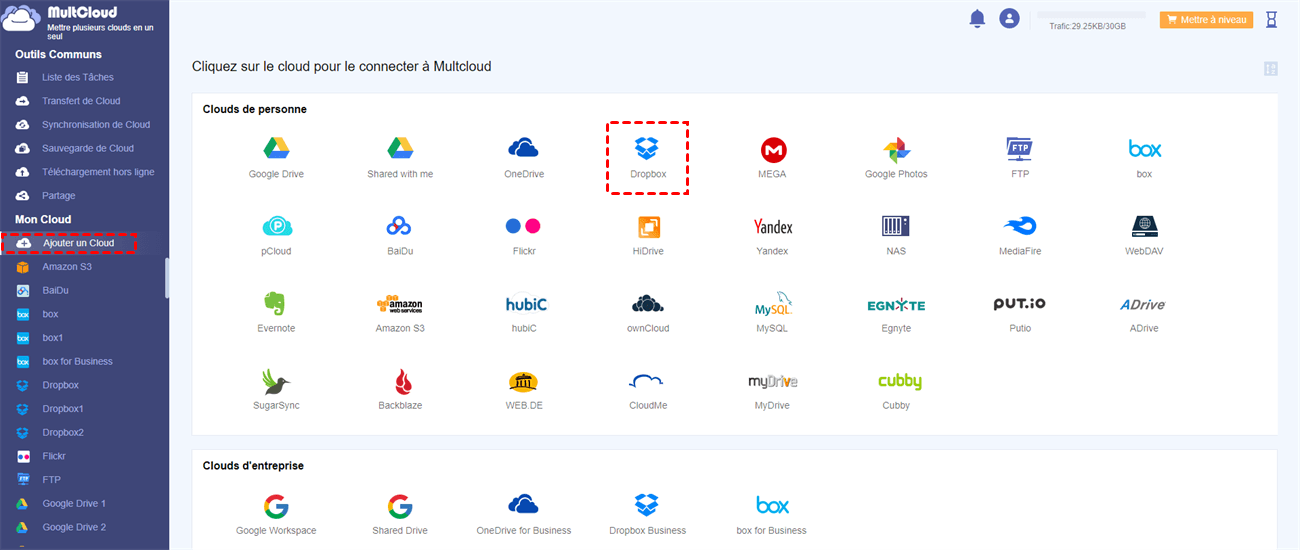
Task: Choose the MyDrive cloud
Action: point(772,389)
